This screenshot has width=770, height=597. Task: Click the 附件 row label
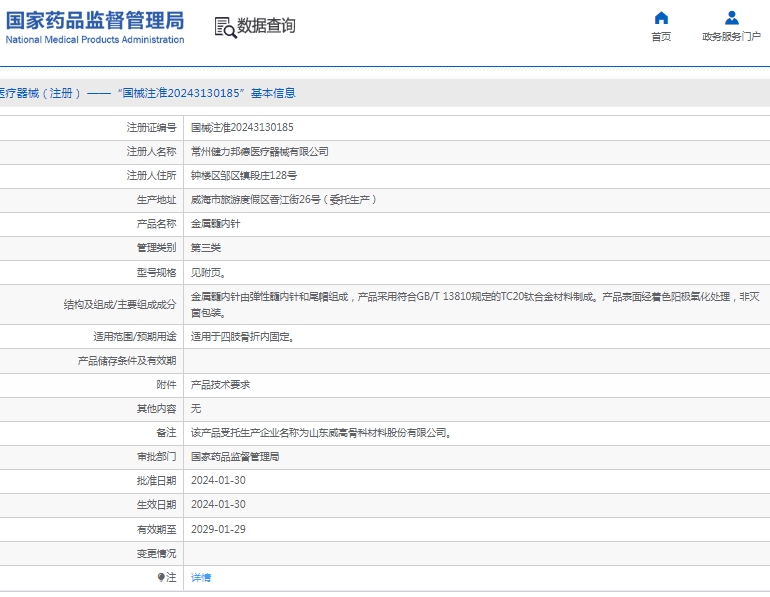(166, 385)
